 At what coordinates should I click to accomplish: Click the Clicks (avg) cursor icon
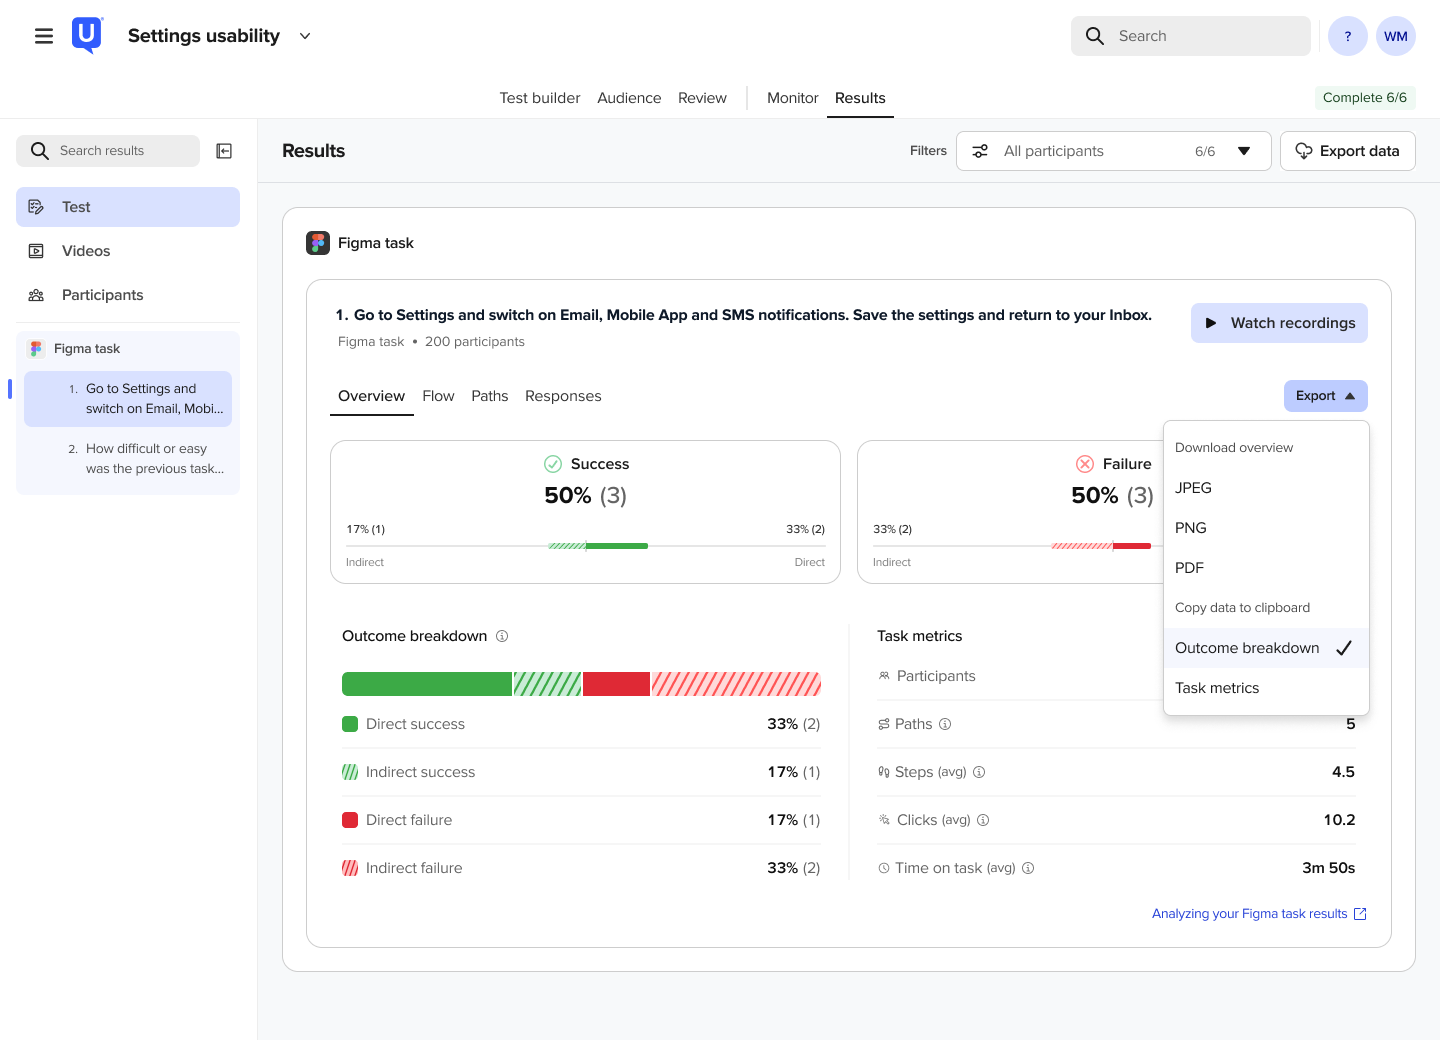pyautogui.click(x=884, y=820)
